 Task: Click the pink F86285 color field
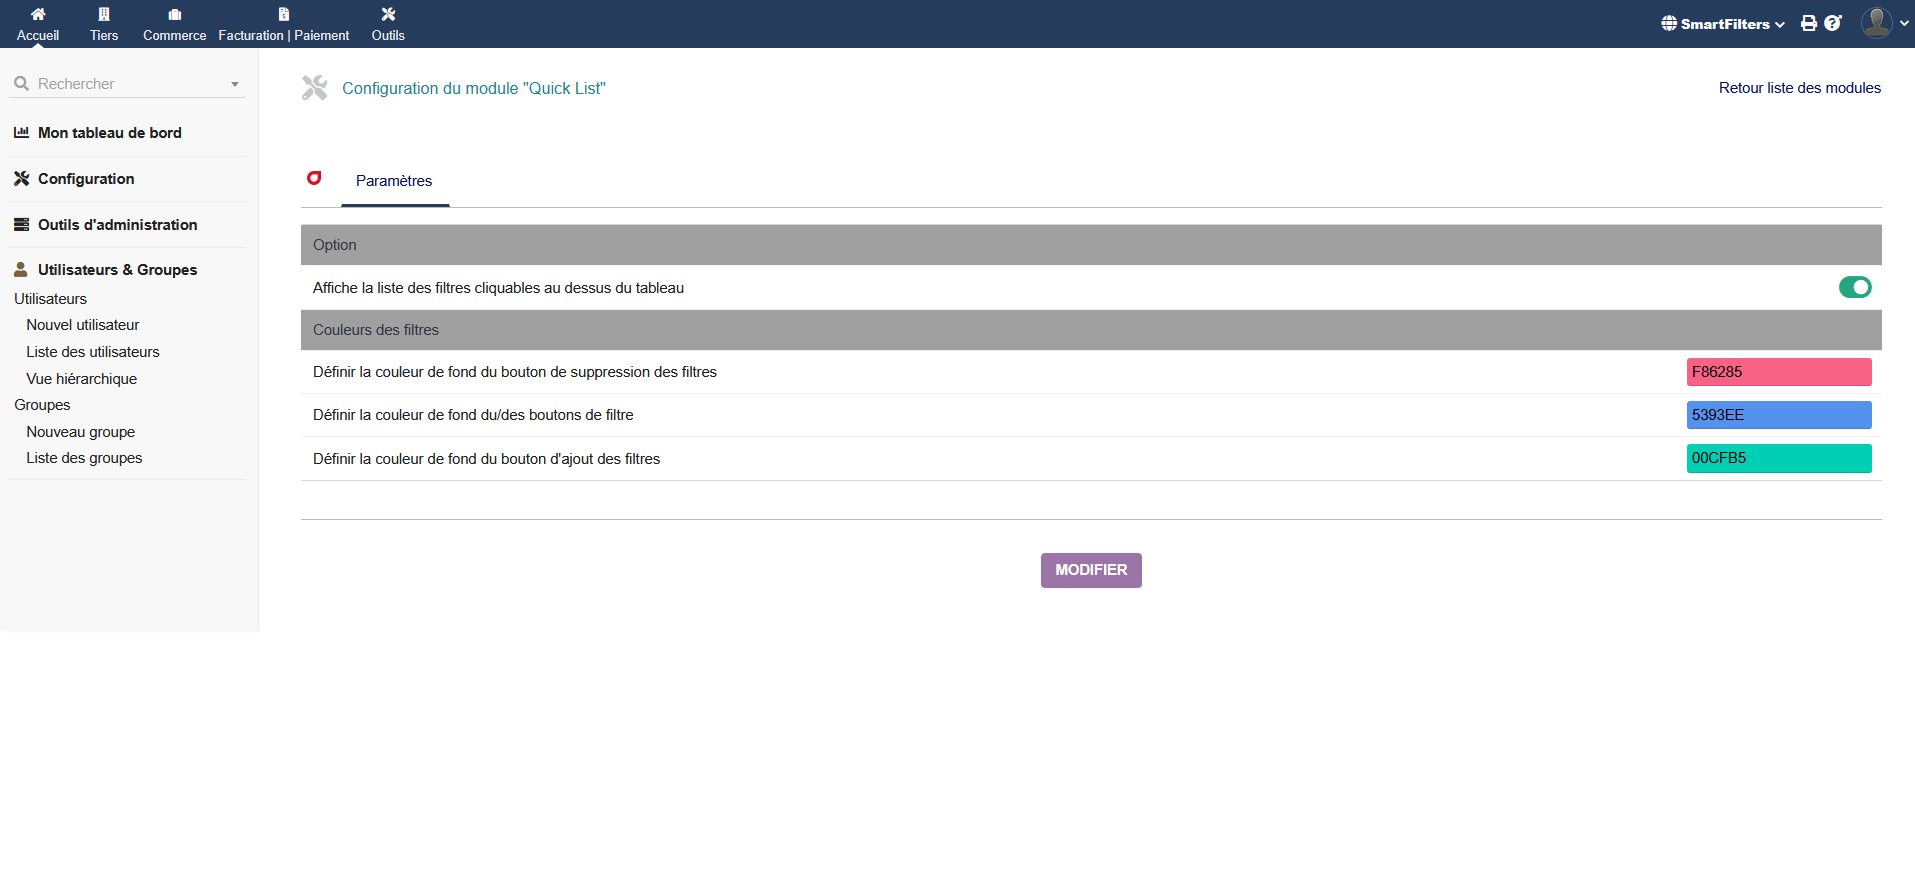1778,372
